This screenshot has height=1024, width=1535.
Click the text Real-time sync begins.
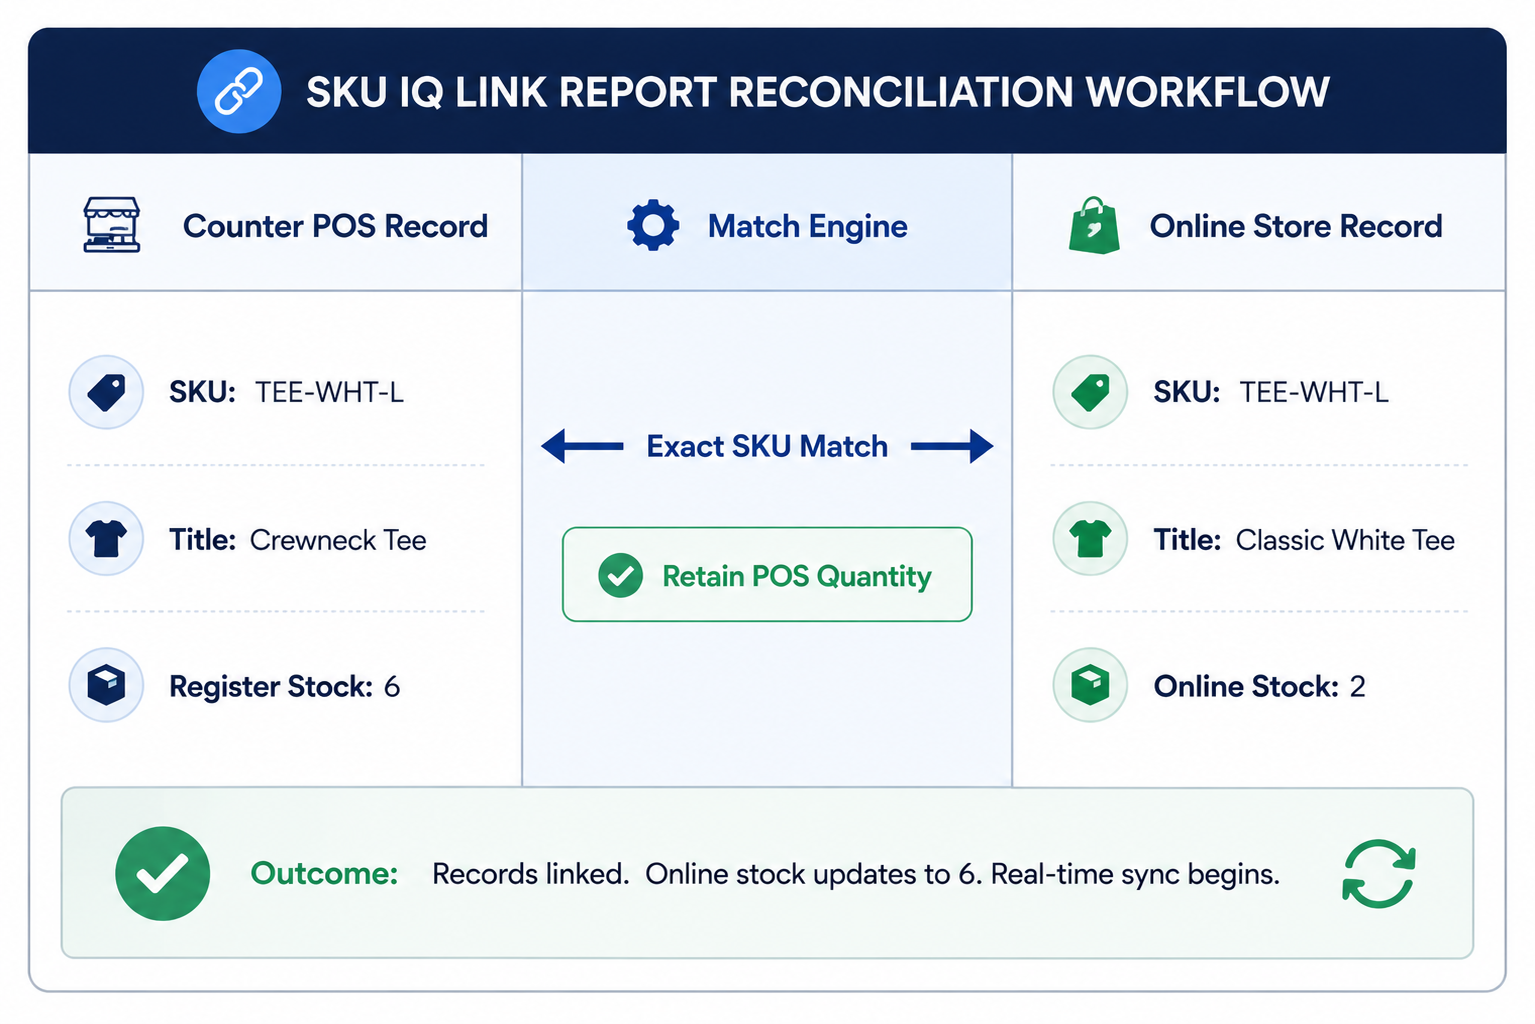point(1135,874)
